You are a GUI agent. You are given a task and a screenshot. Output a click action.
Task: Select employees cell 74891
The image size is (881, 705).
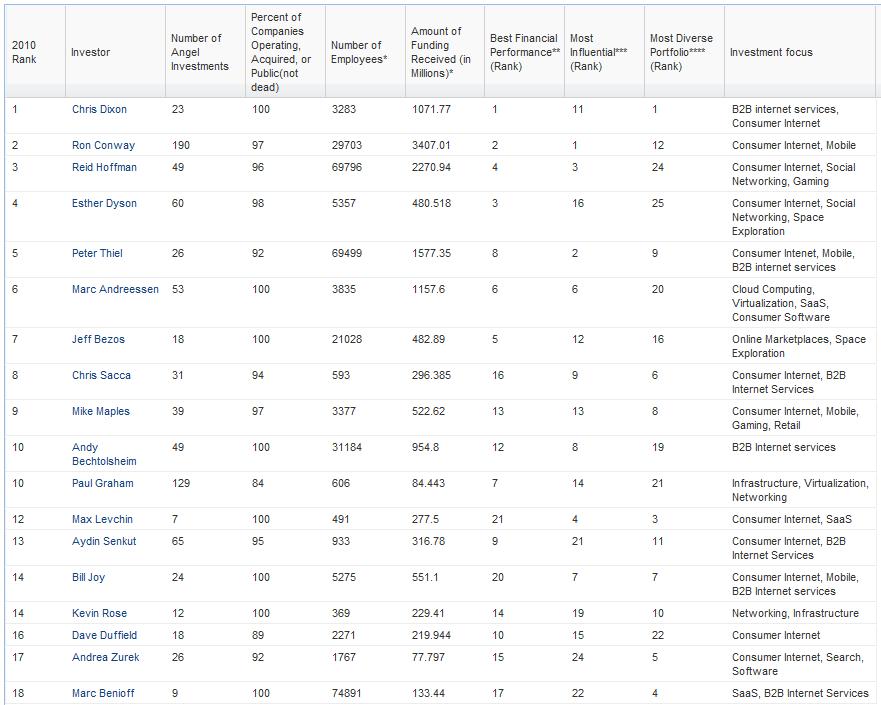point(347,693)
